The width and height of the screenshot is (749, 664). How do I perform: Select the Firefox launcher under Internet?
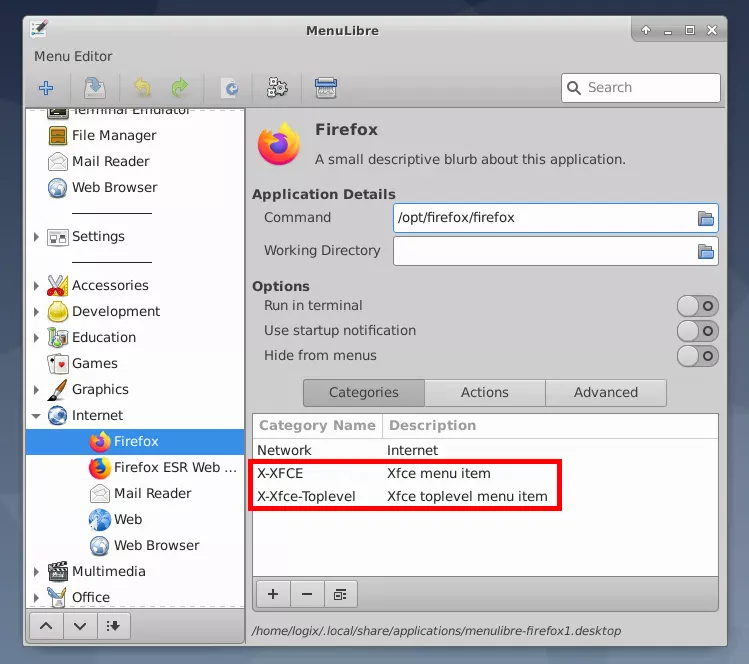135,441
